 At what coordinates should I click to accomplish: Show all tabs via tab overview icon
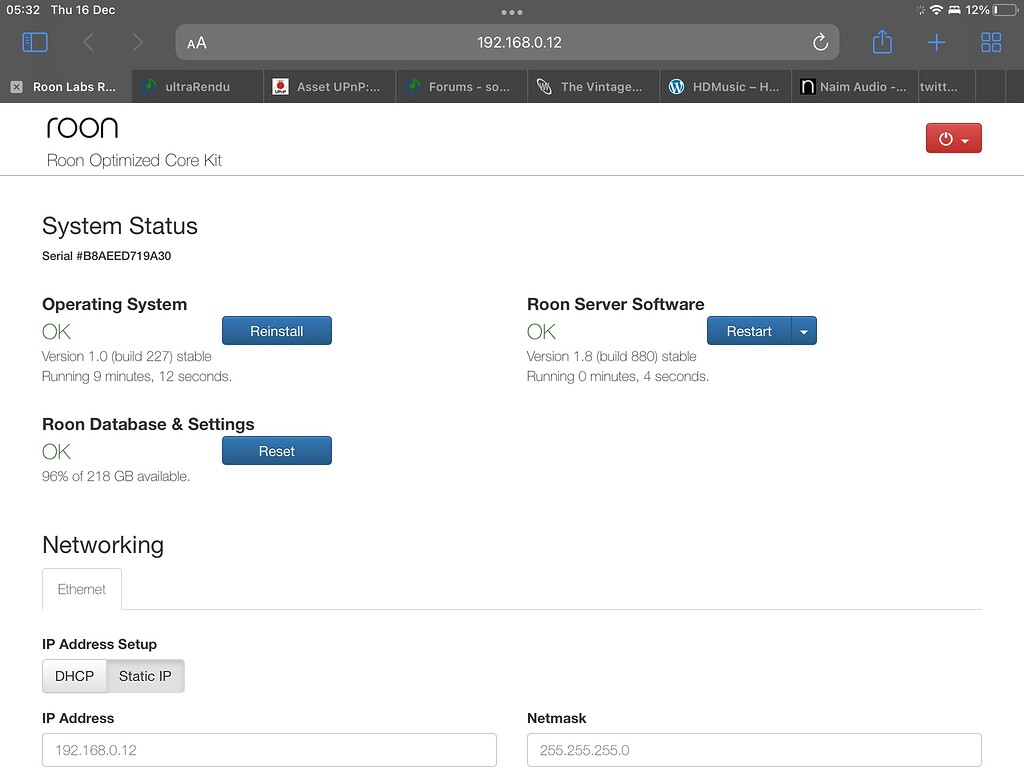tap(991, 42)
